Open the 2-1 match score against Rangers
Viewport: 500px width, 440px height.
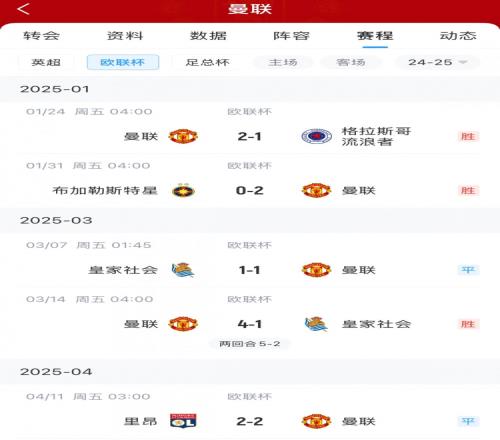point(250,136)
